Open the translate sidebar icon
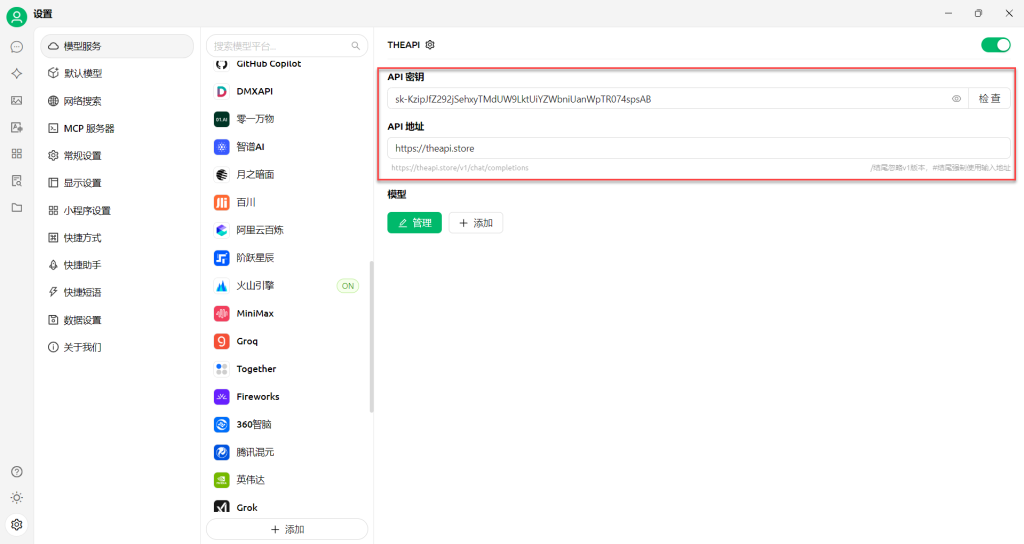Viewport: 1024px width, 544px height. (17, 127)
